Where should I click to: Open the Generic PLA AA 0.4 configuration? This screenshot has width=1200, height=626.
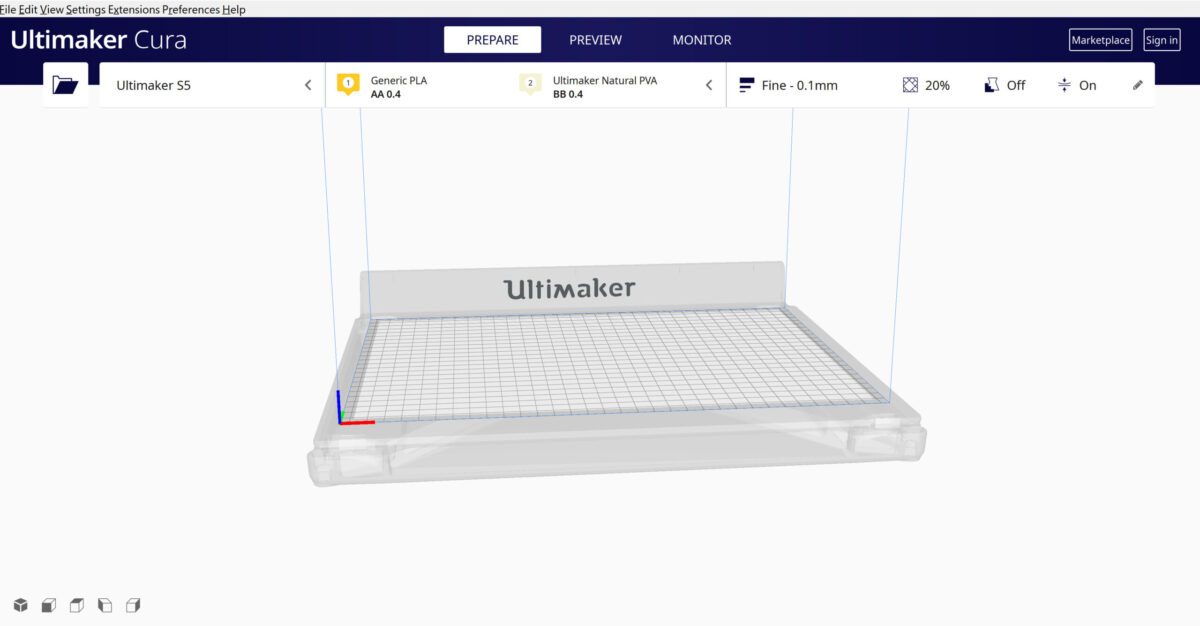coord(398,87)
